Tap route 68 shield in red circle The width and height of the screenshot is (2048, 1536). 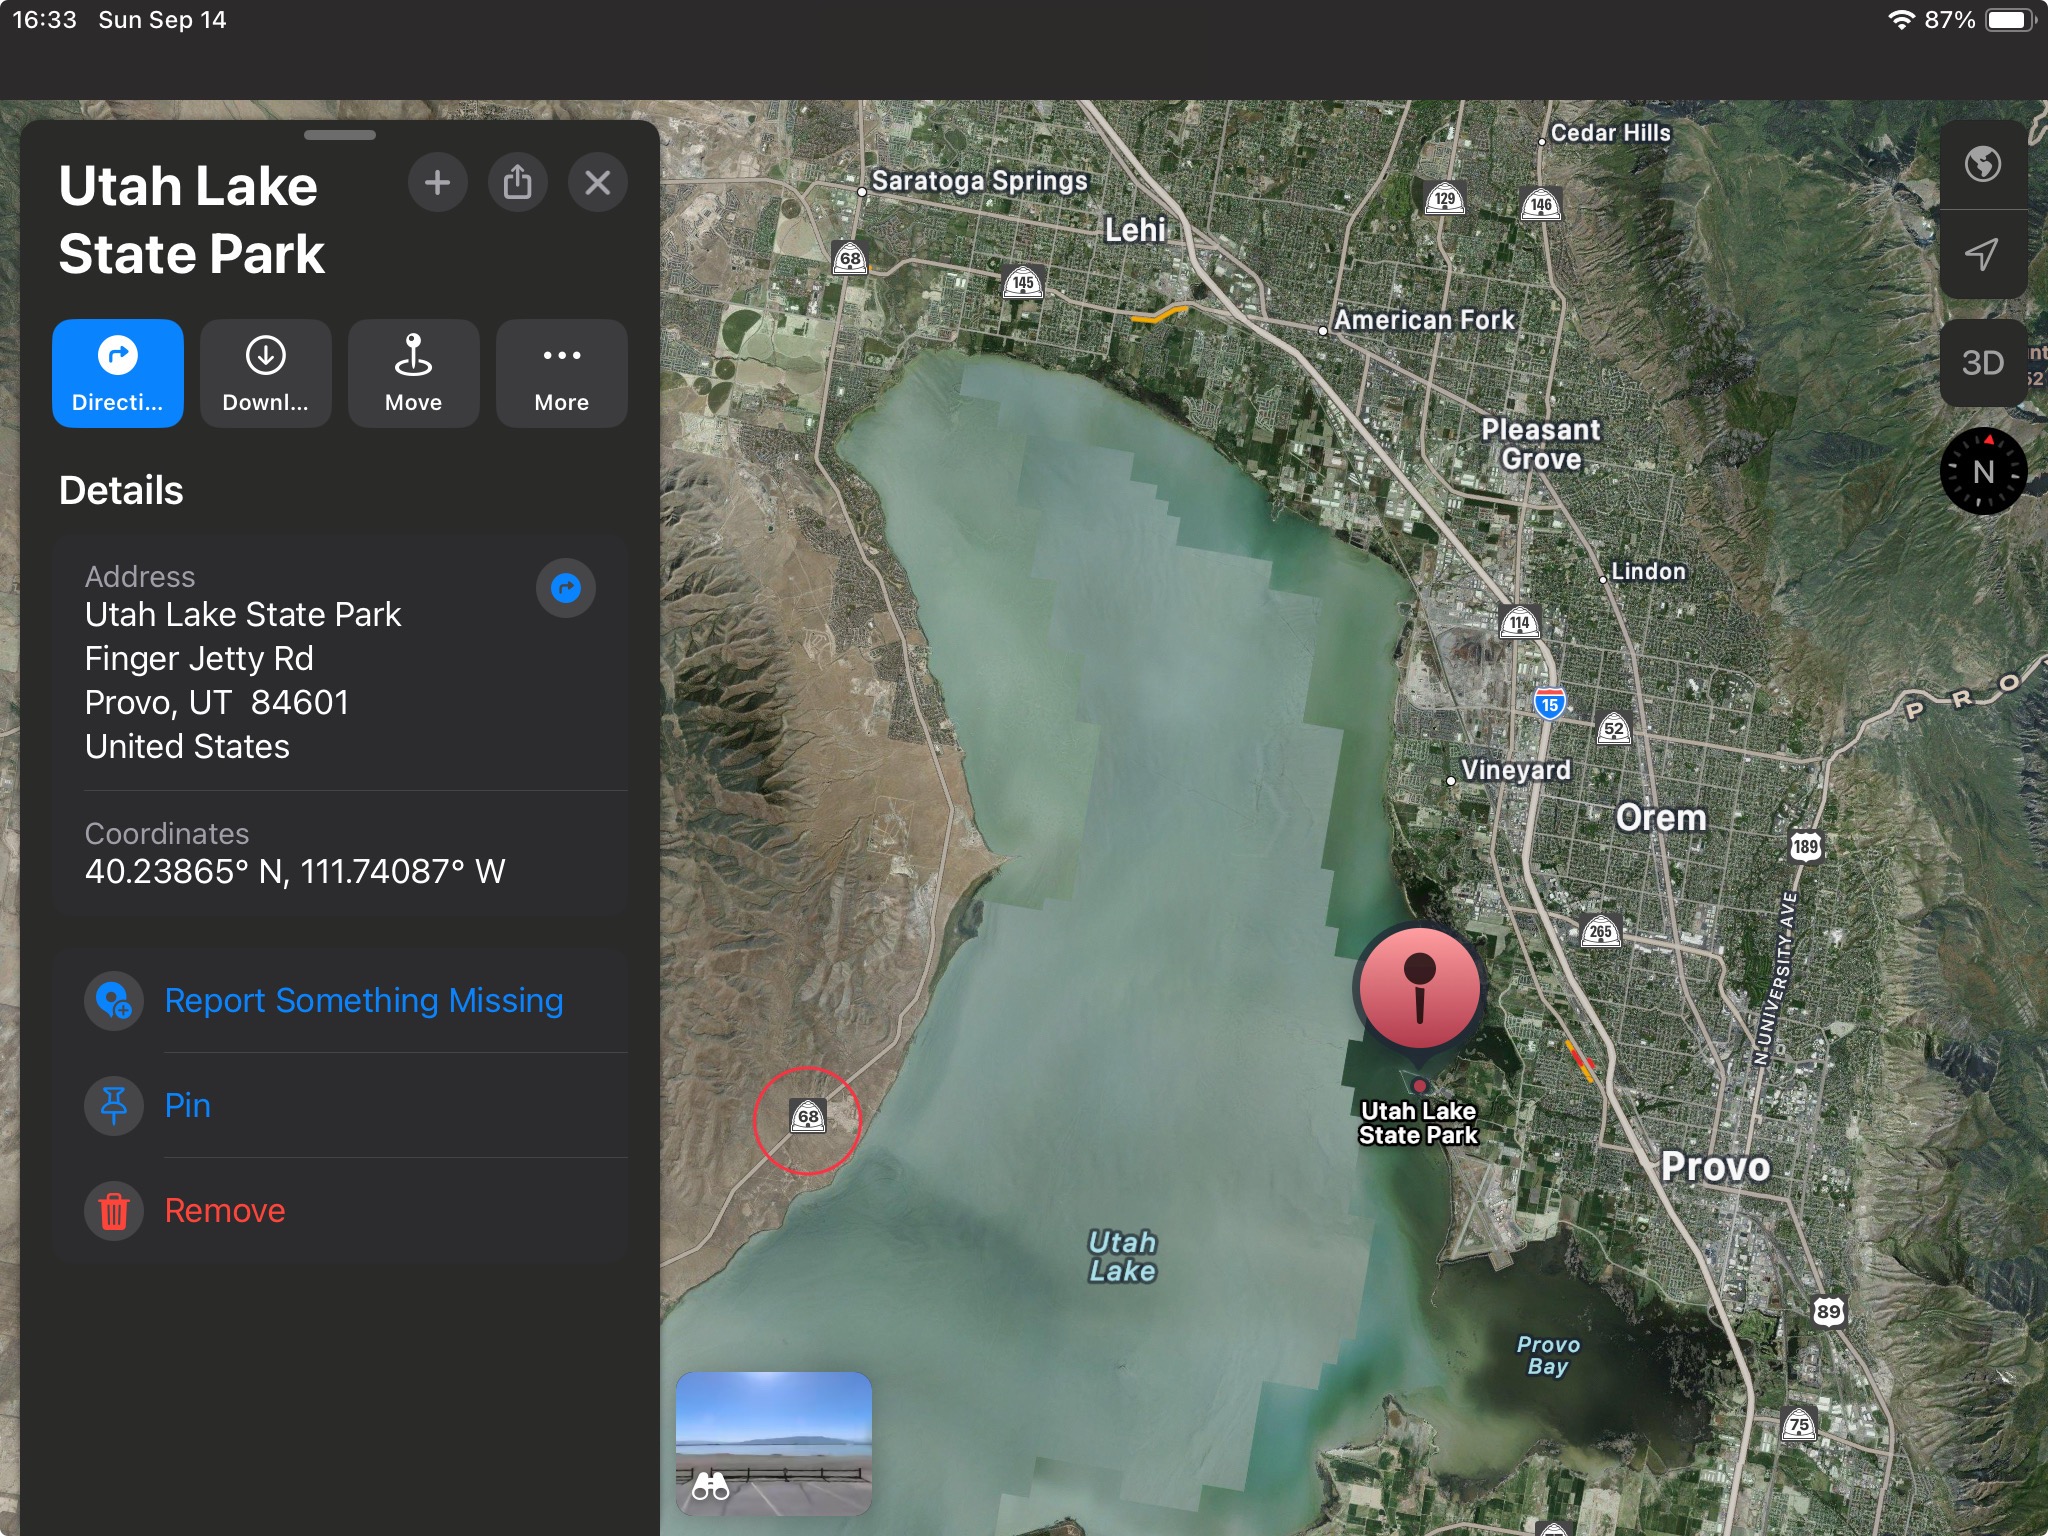pyautogui.click(x=808, y=1116)
